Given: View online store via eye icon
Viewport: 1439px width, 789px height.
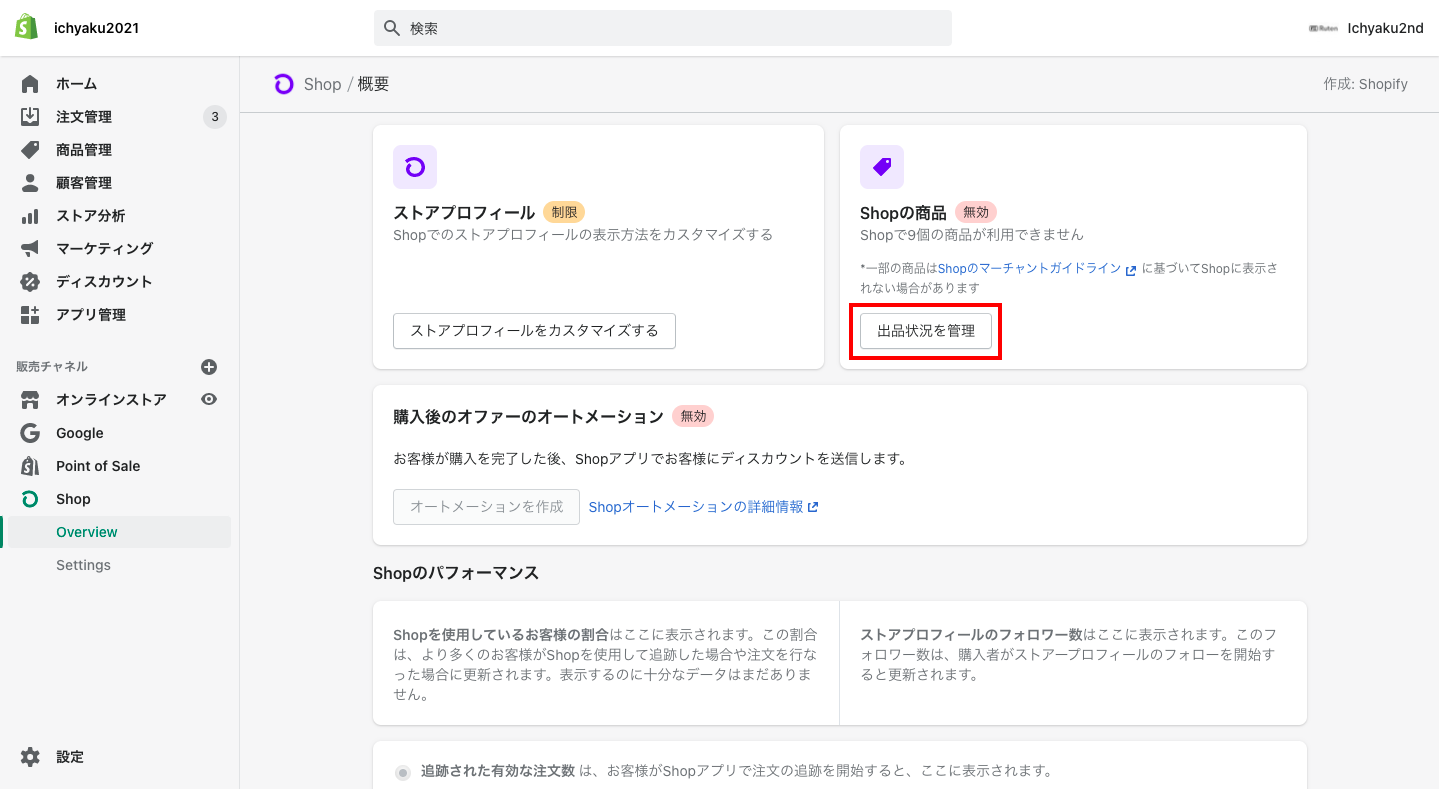Looking at the screenshot, I should (209, 399).
